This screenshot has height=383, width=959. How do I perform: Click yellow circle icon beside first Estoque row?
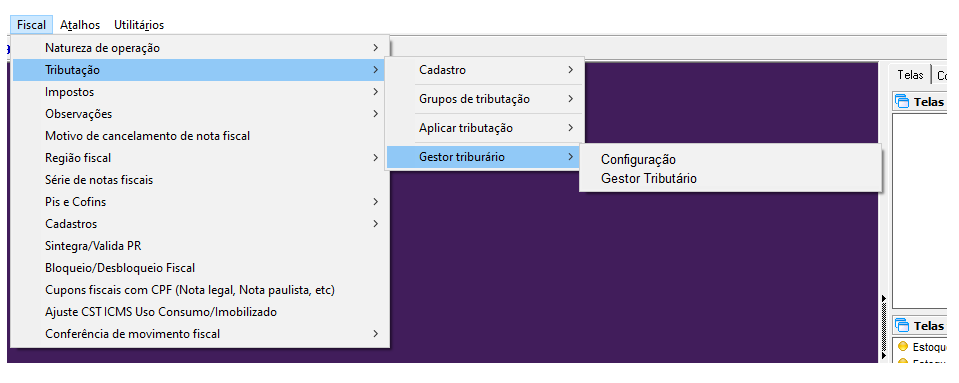tap(903, 346)
